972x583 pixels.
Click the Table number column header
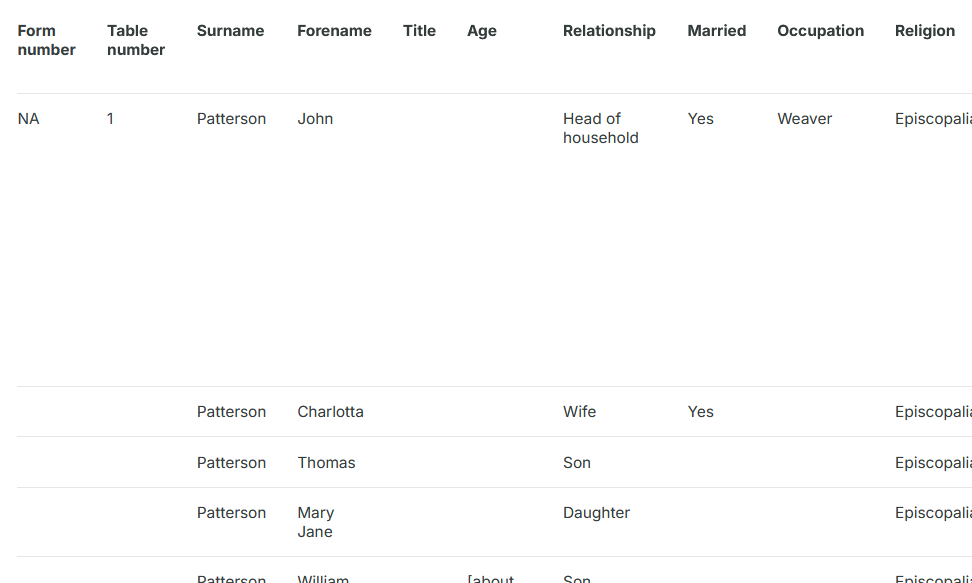coord(136,40)
